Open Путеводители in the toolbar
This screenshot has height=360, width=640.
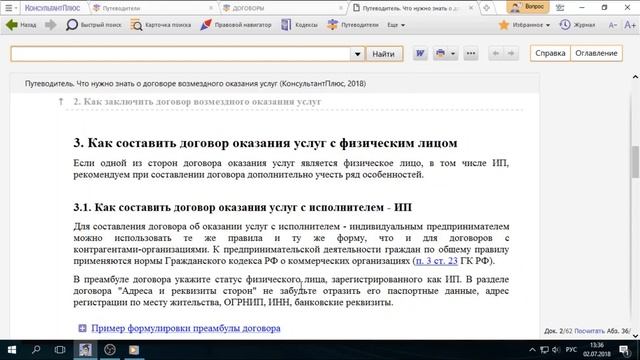tap(353, 25)
